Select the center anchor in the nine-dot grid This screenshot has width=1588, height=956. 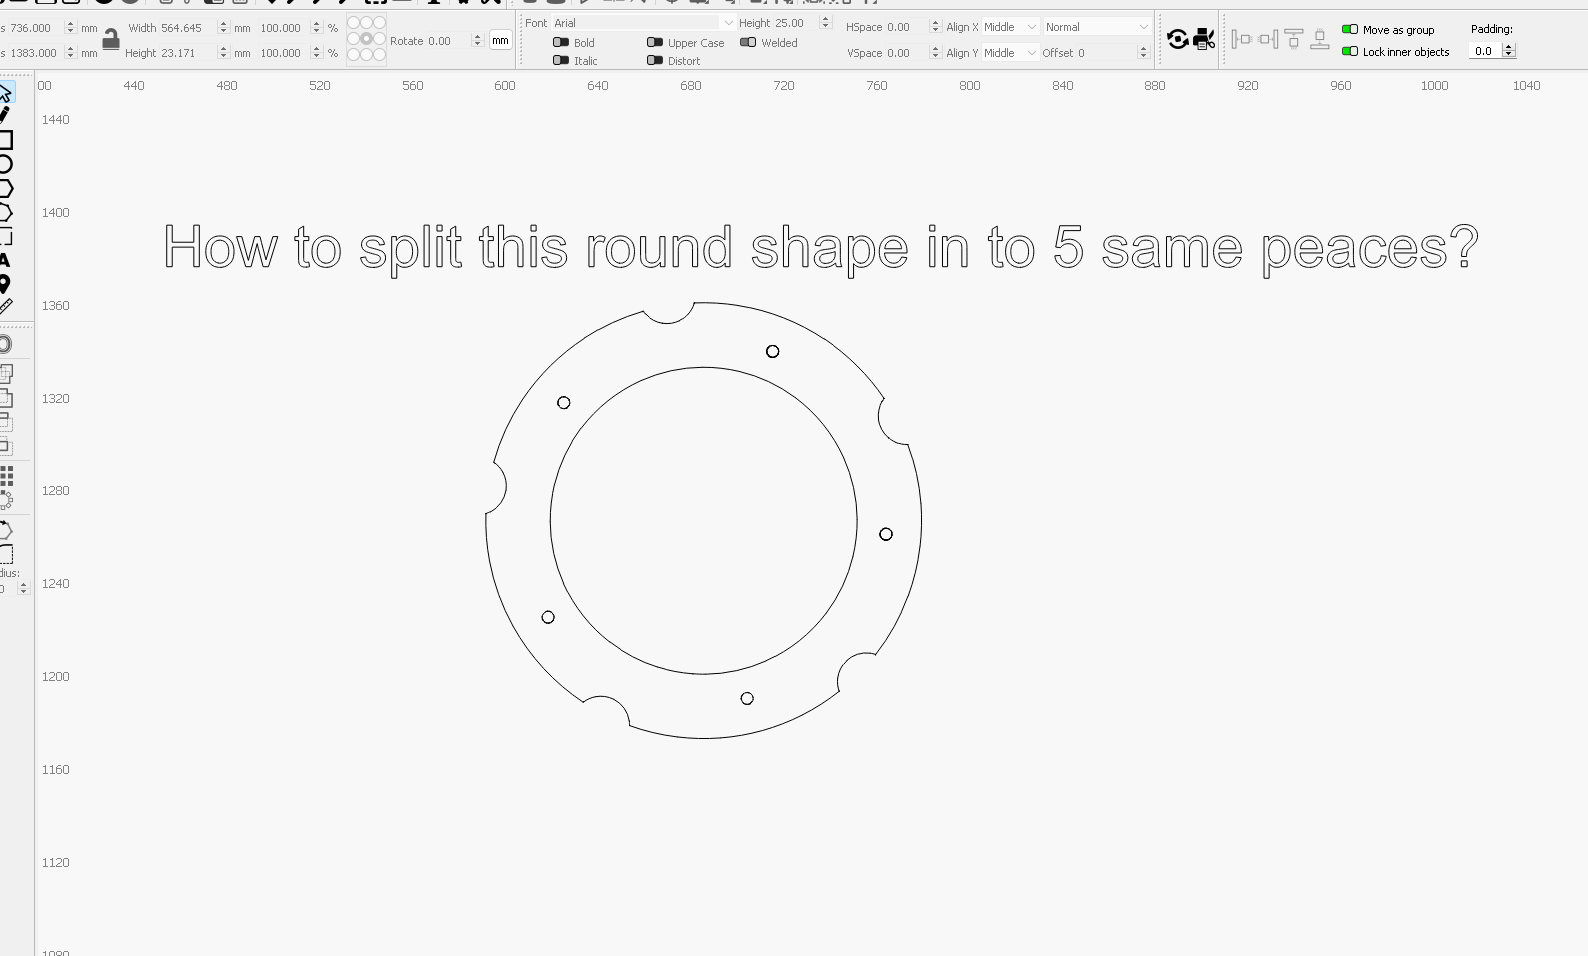tap(366, 39)
